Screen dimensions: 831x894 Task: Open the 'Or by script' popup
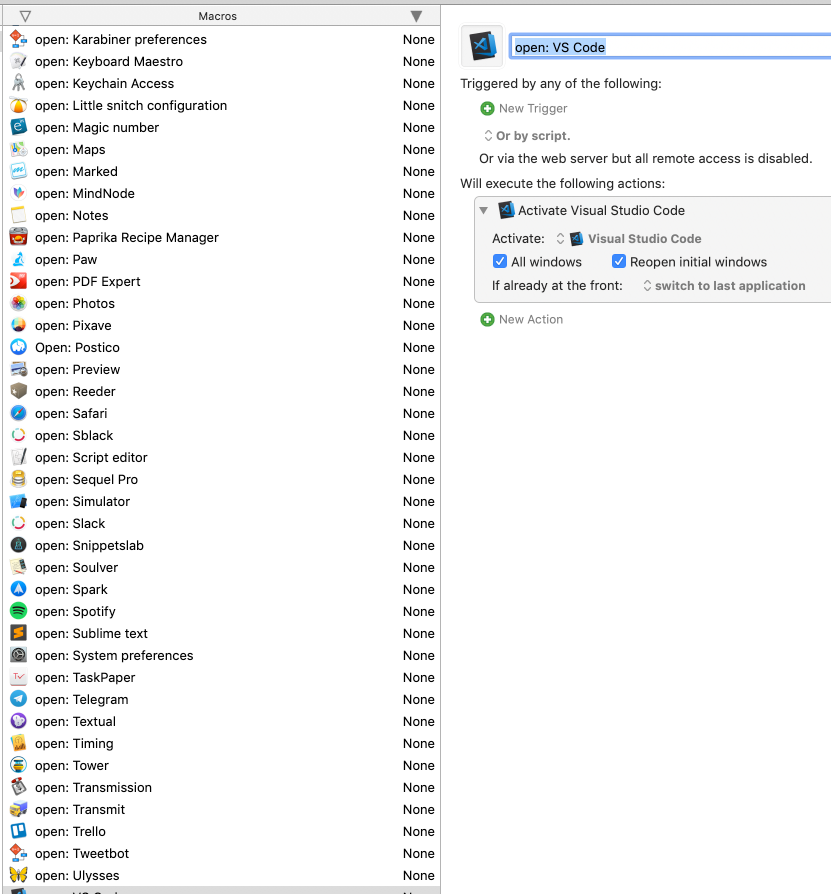pyautogui.click(x=527, y=136)
